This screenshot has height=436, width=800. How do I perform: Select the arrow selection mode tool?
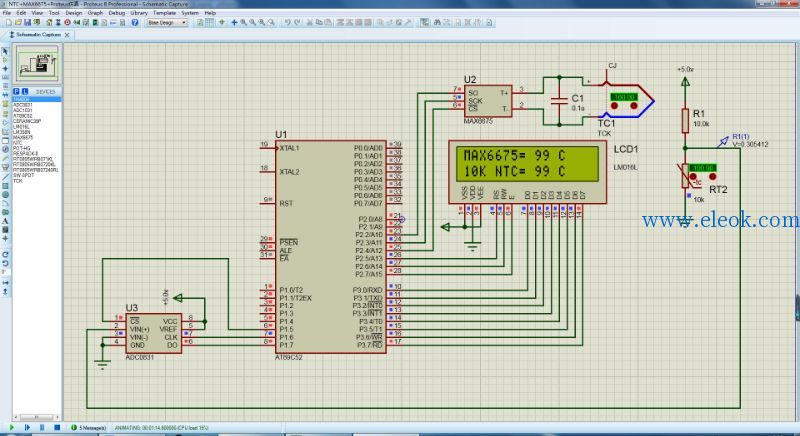pyautogui.click(x=5, y=52)
